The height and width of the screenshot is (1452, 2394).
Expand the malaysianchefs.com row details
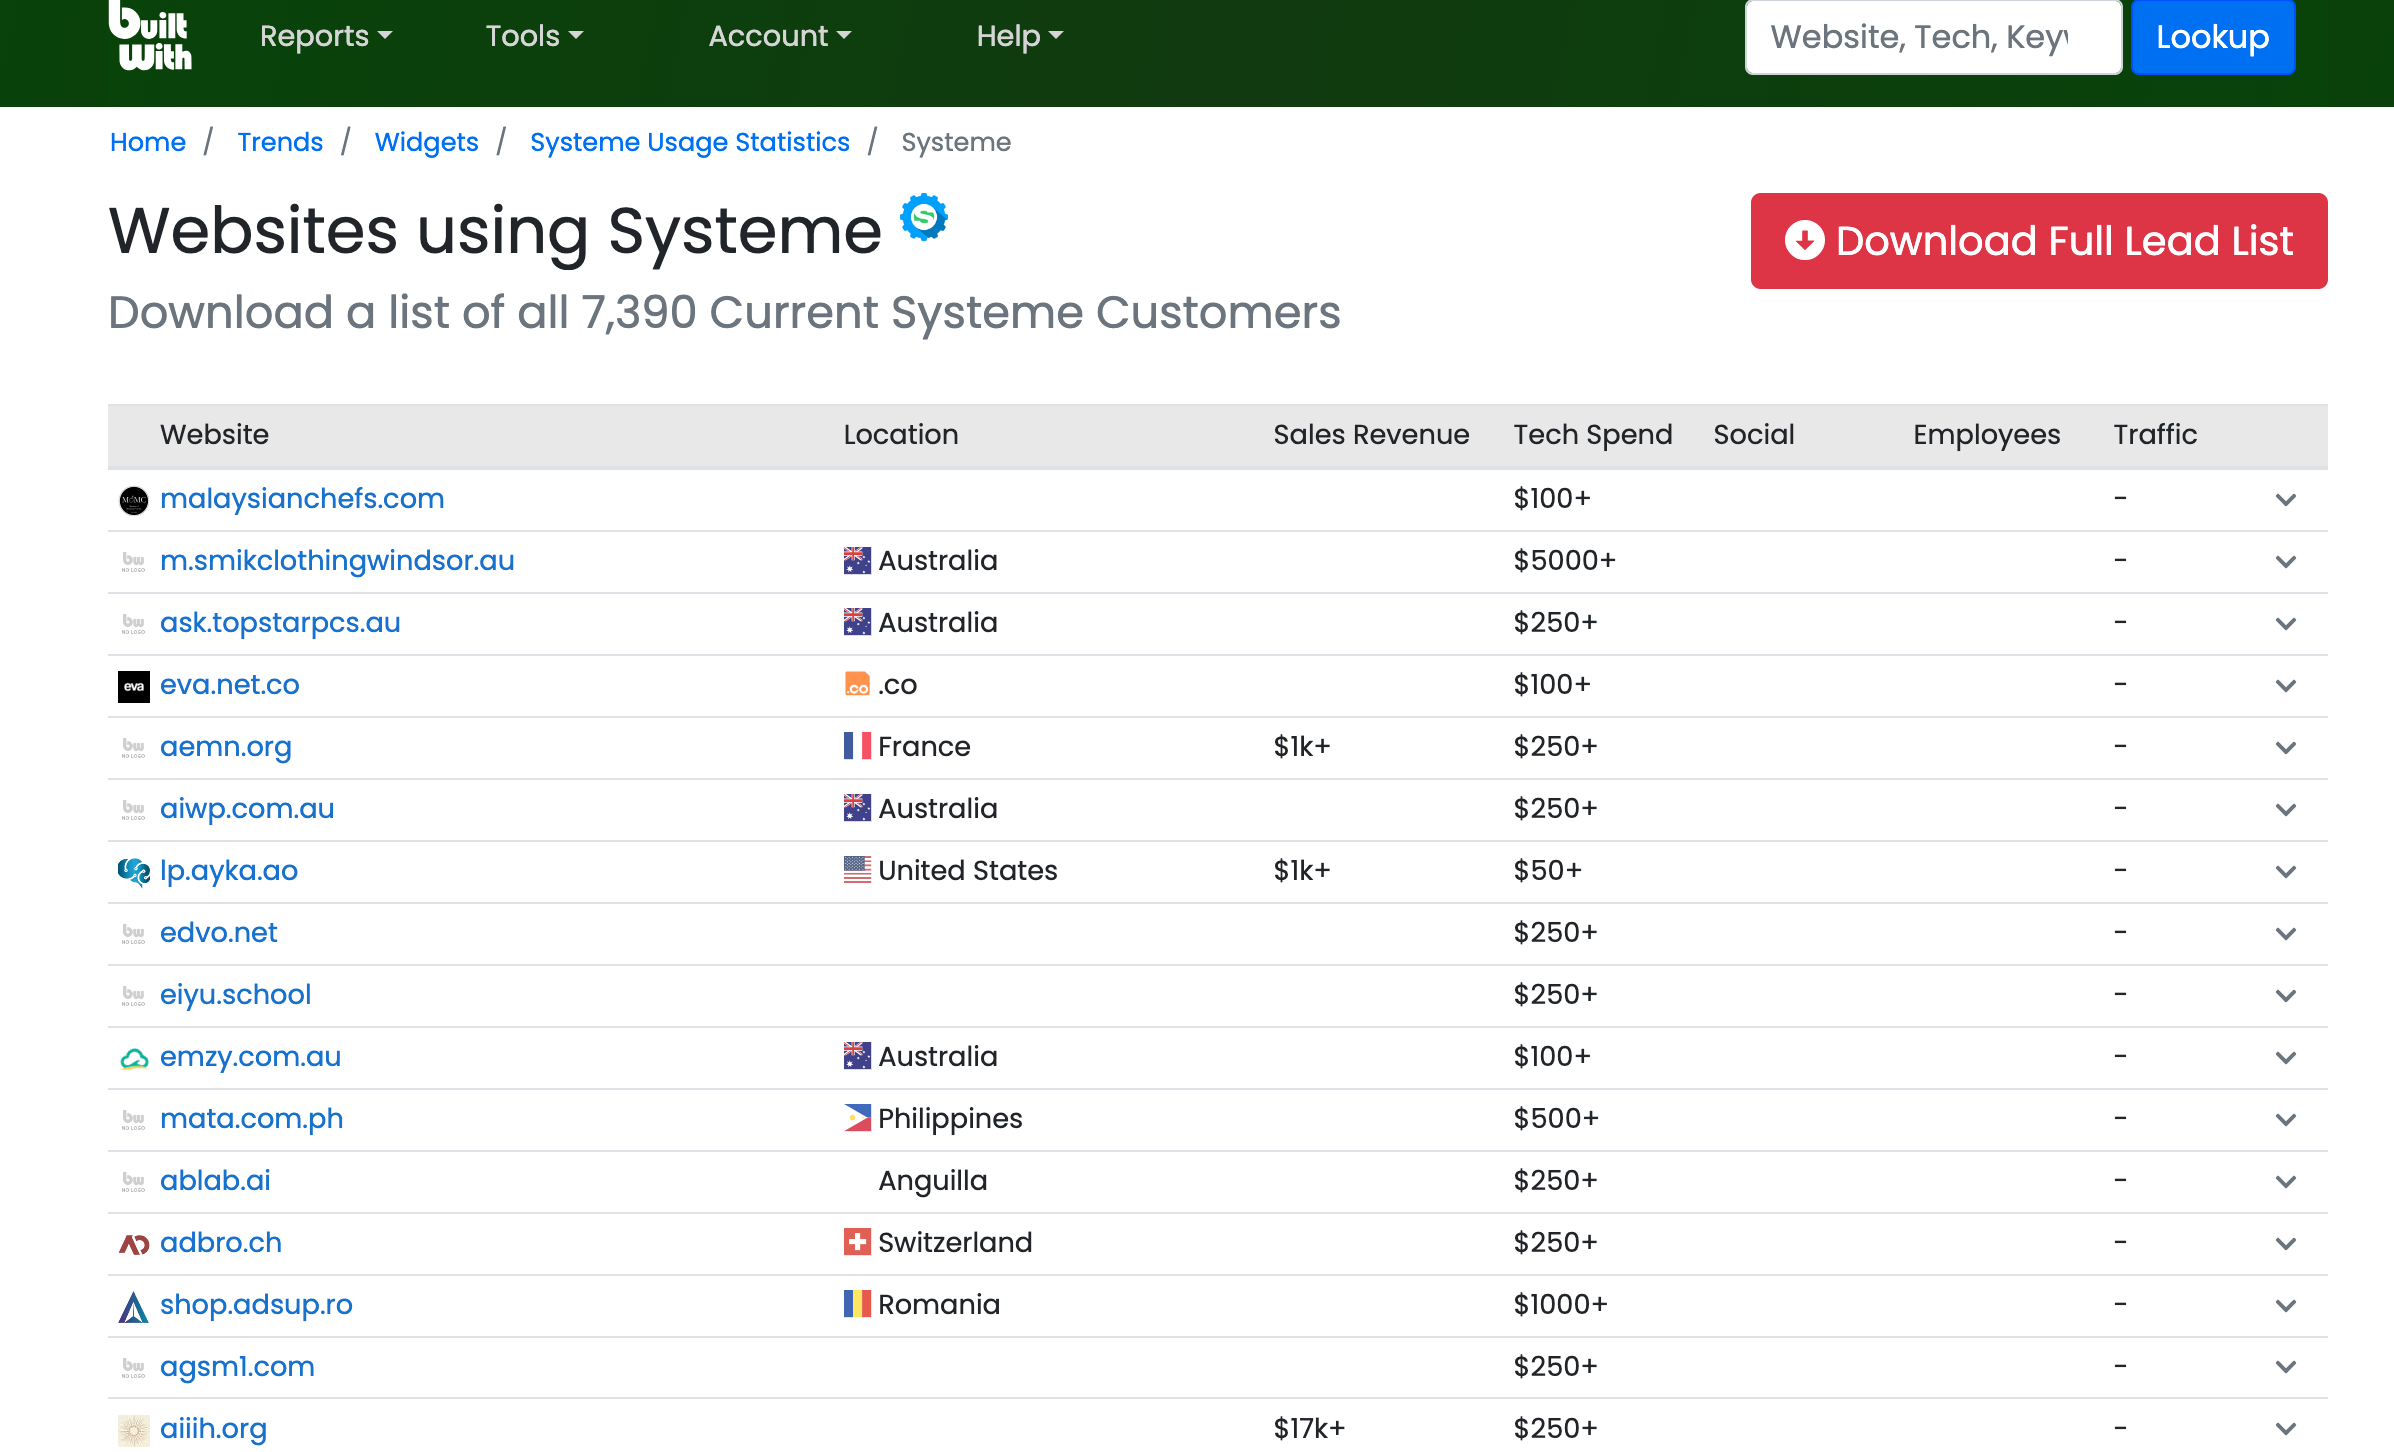tap(2285, 499)
